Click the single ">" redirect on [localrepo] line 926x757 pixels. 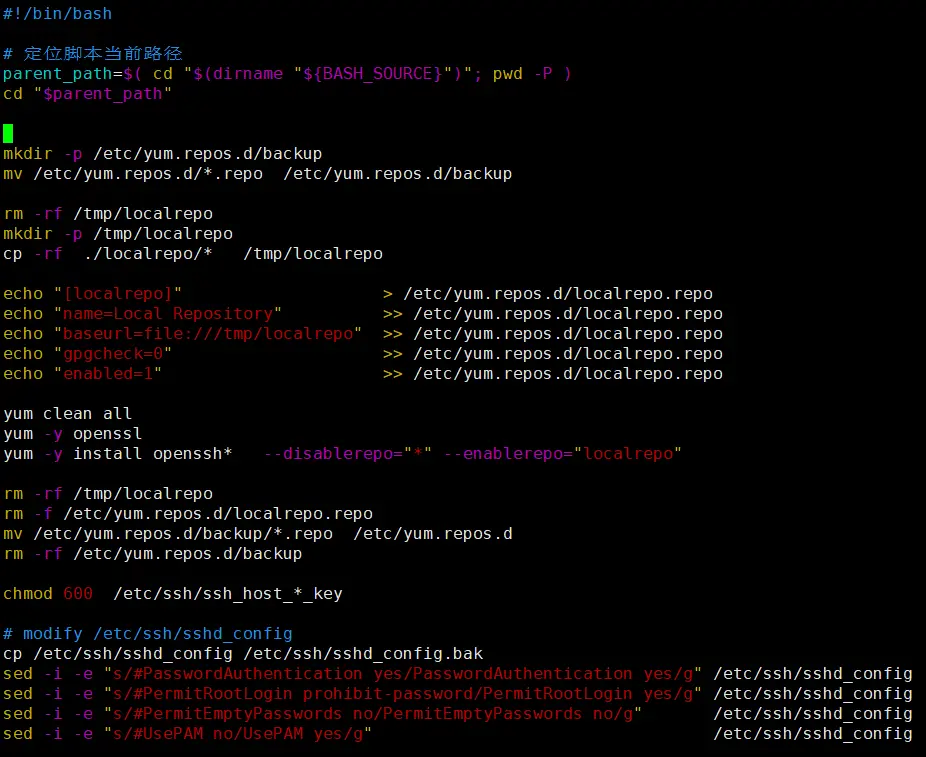[387, 293]
